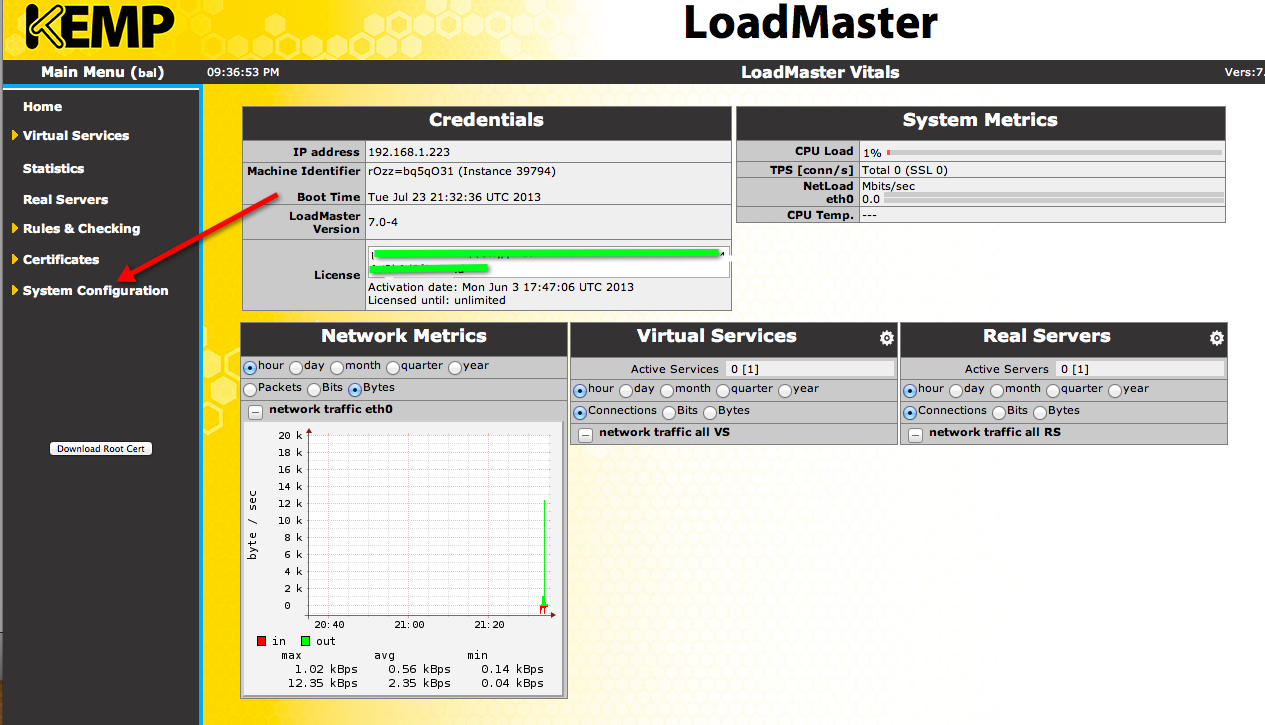Screen dimensions: 1265x725
Task: Collapse the network traffic eth0 graph
Action: pos(256,411)
